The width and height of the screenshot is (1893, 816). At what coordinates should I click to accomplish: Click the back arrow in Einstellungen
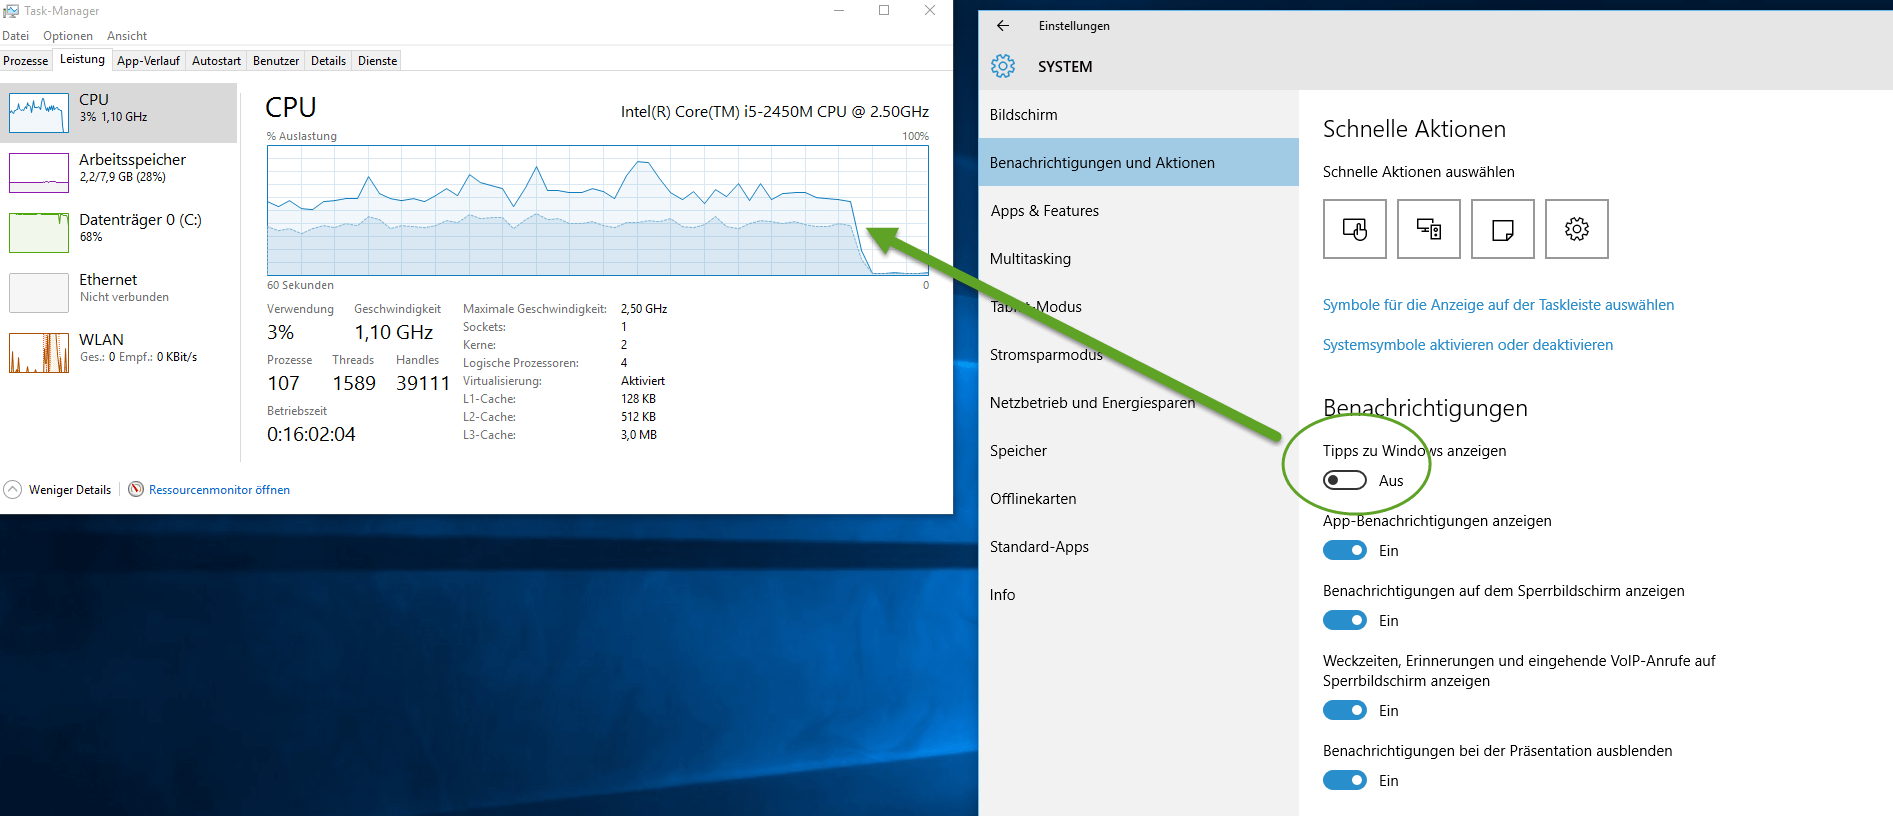1003,26
